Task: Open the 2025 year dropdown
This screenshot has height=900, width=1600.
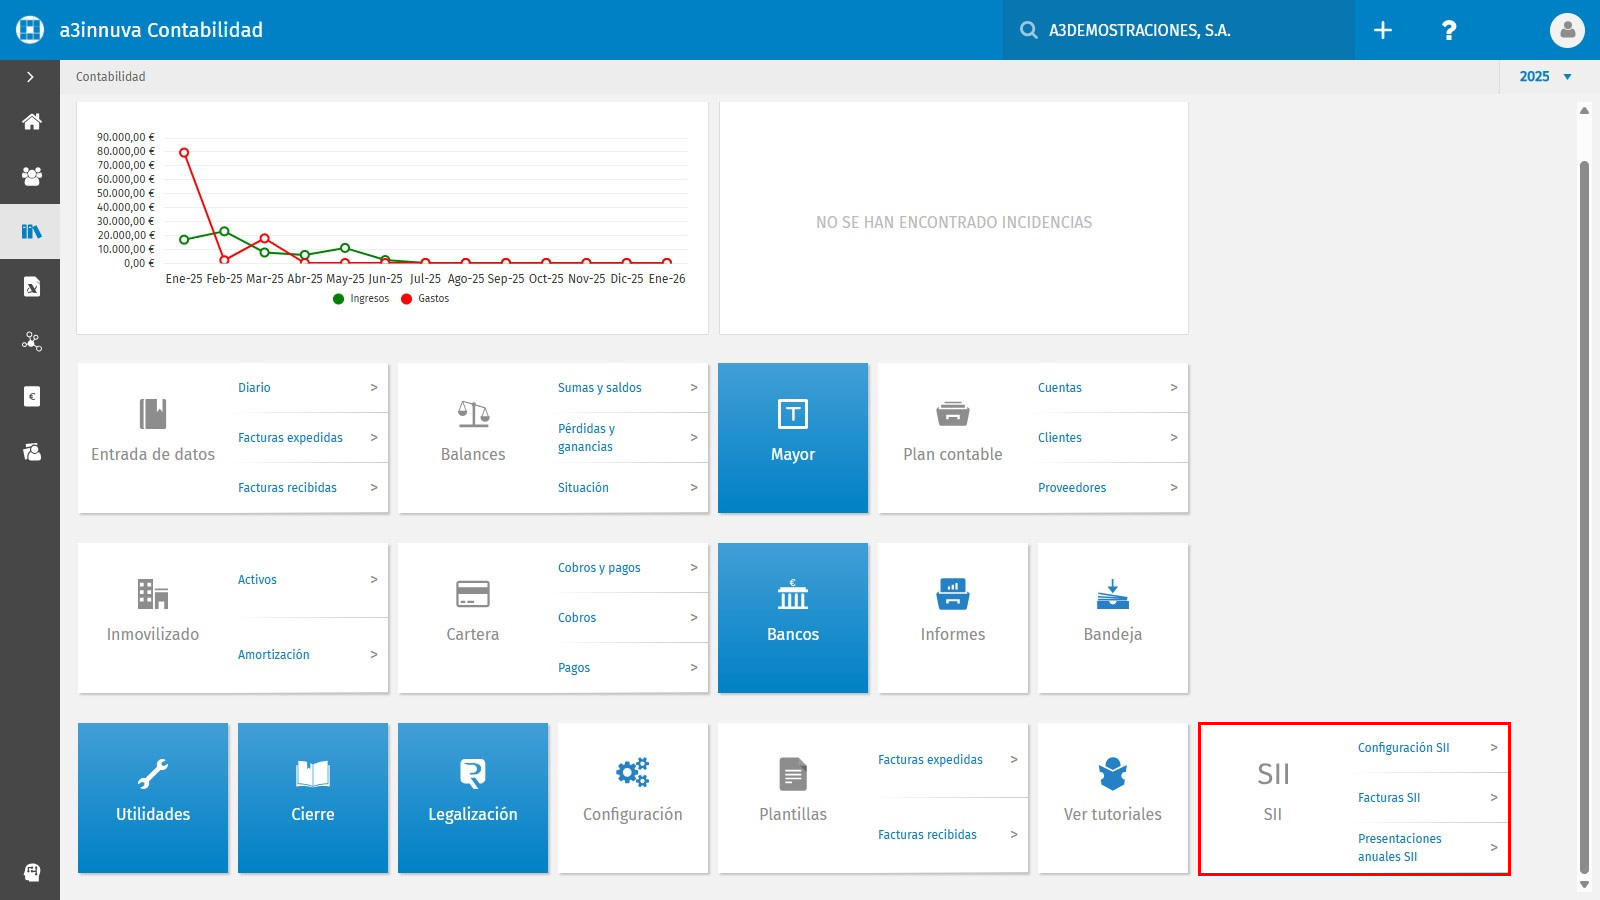Action: 1546,76
